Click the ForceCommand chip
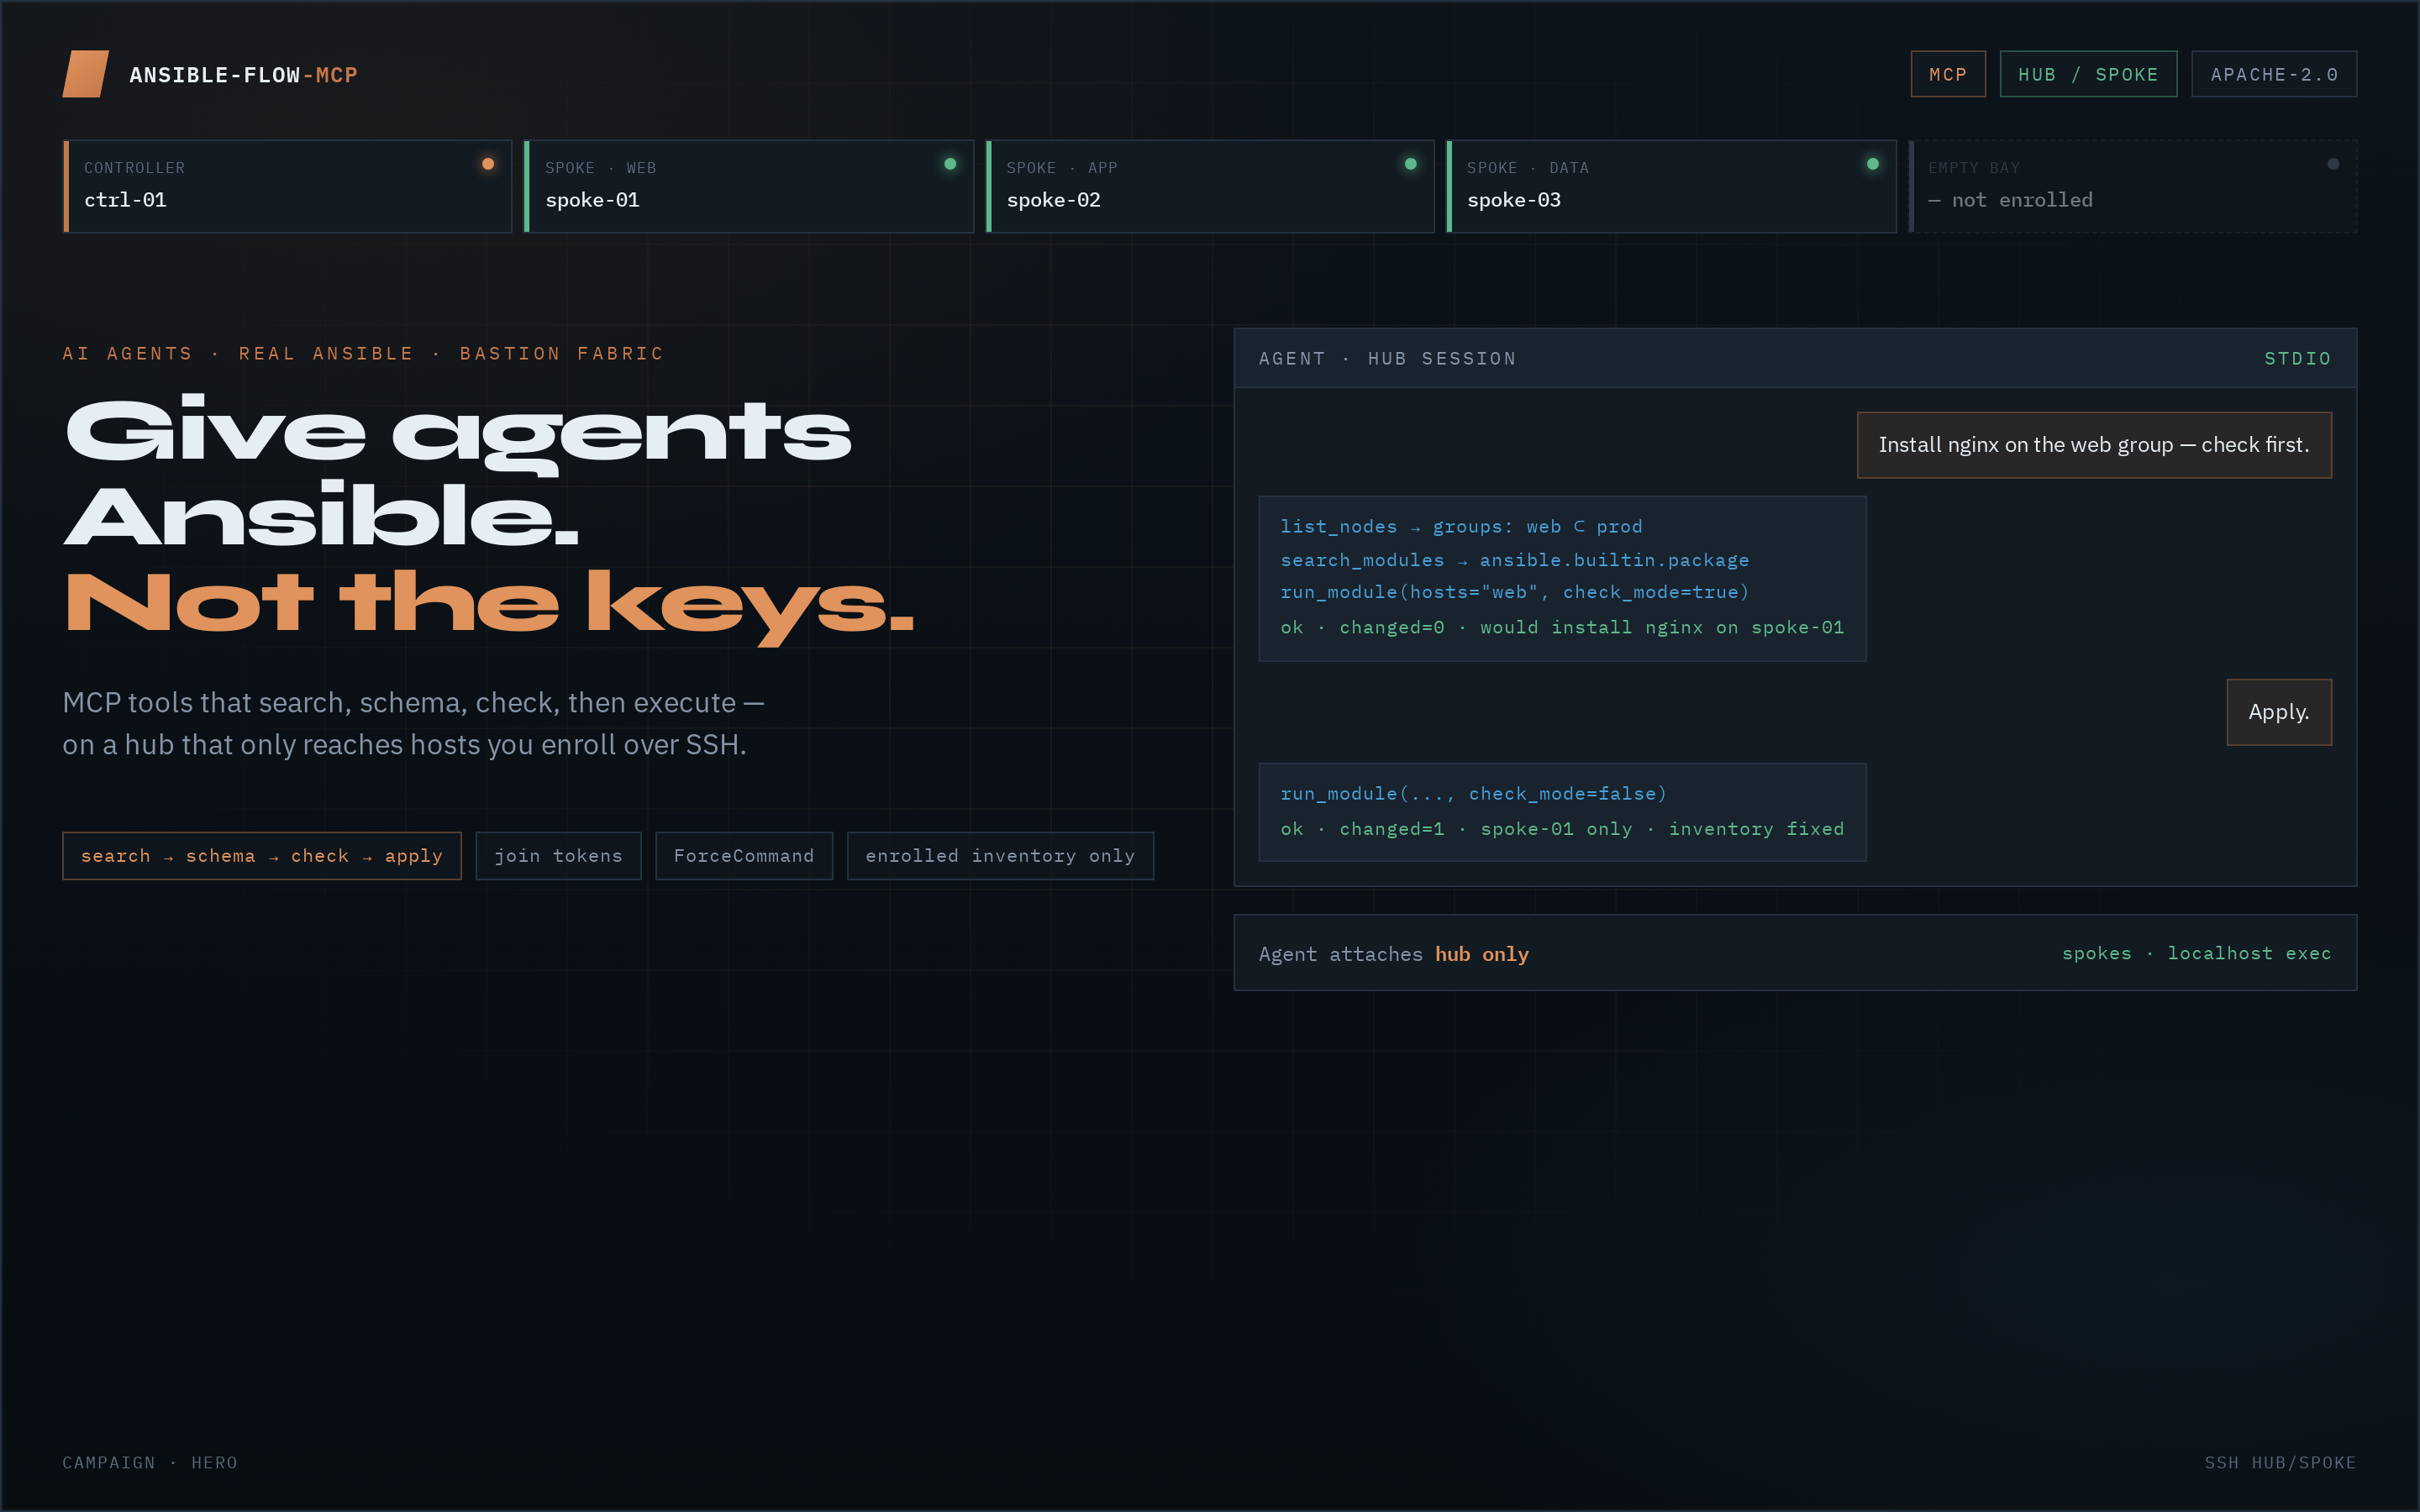2420x1512 pixels. [x=744, y=856]
